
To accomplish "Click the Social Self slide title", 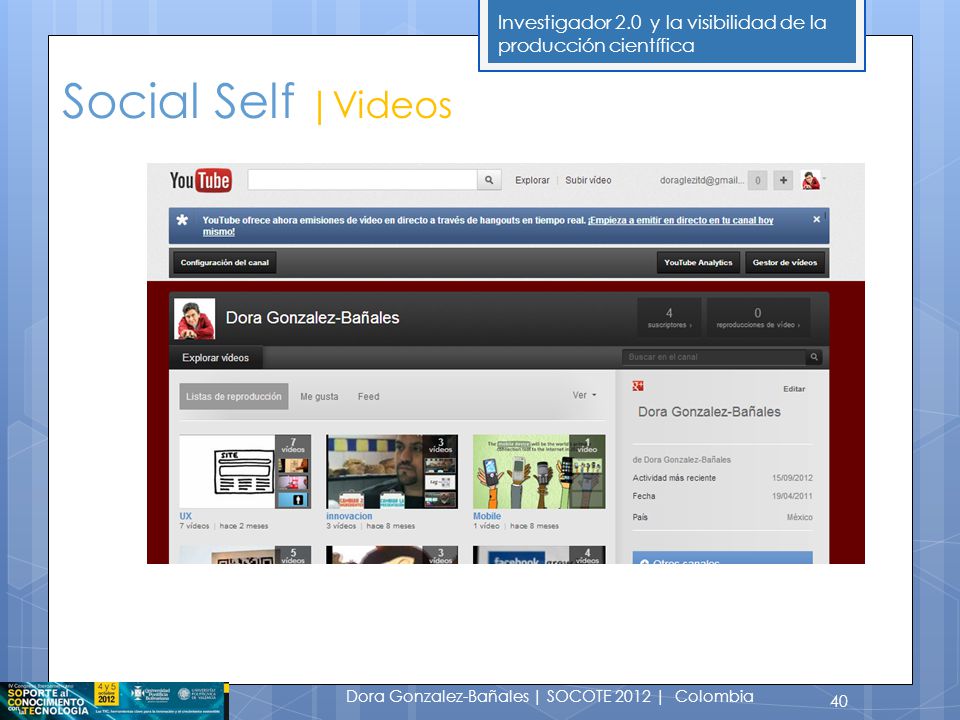I will coord(178,101).
